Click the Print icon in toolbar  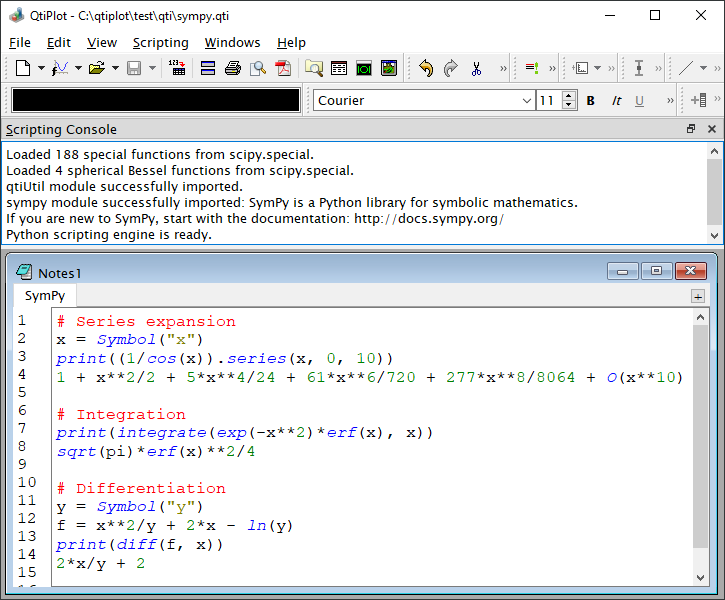[233, 68]
